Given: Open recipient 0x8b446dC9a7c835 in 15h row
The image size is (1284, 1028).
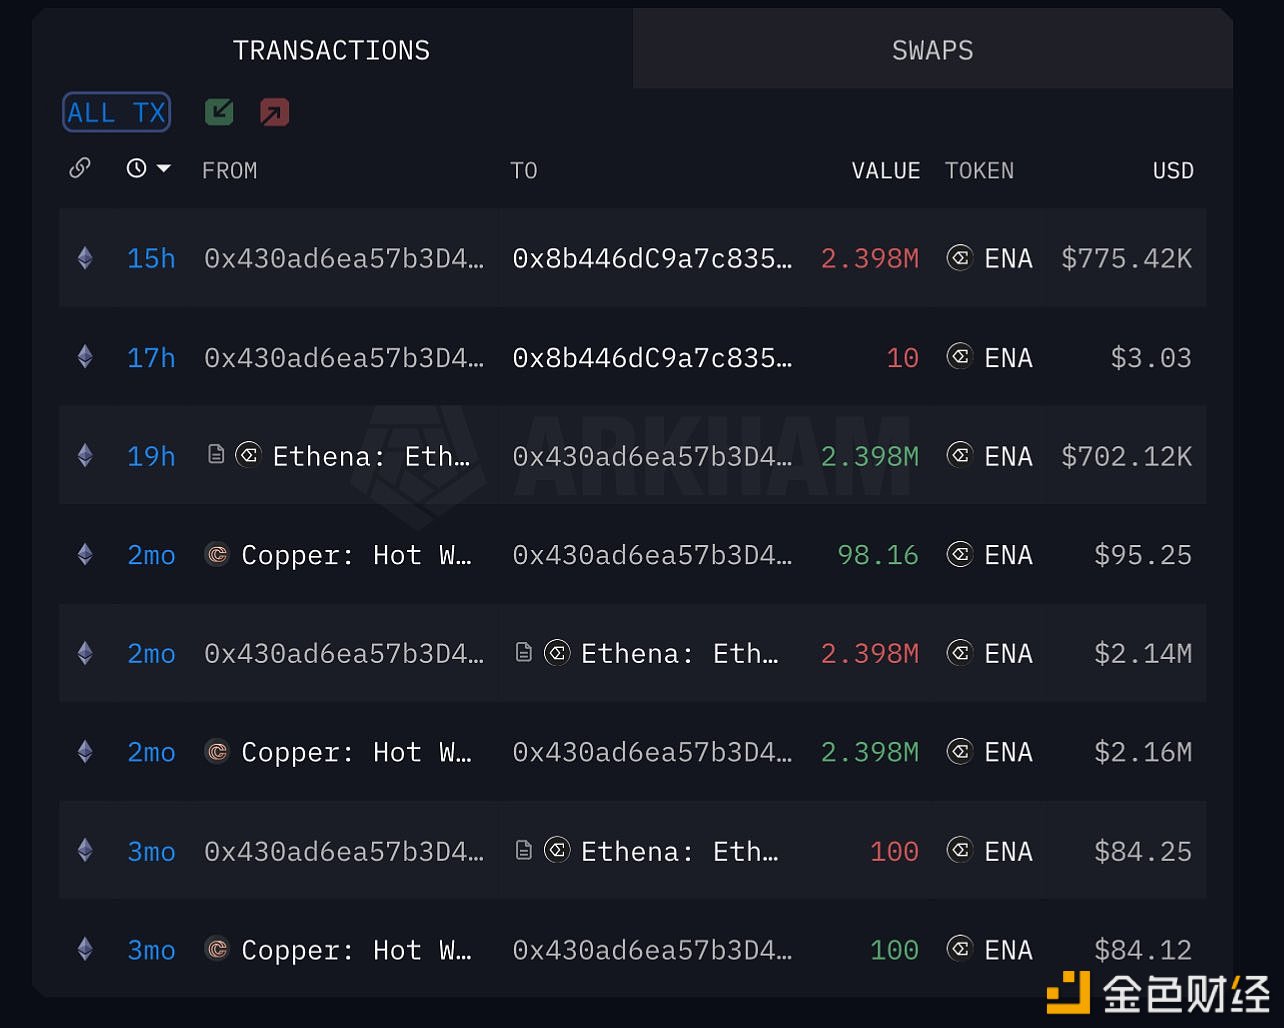Looking at the screenshot, I should pyautogui.click(x=652, y=258).
